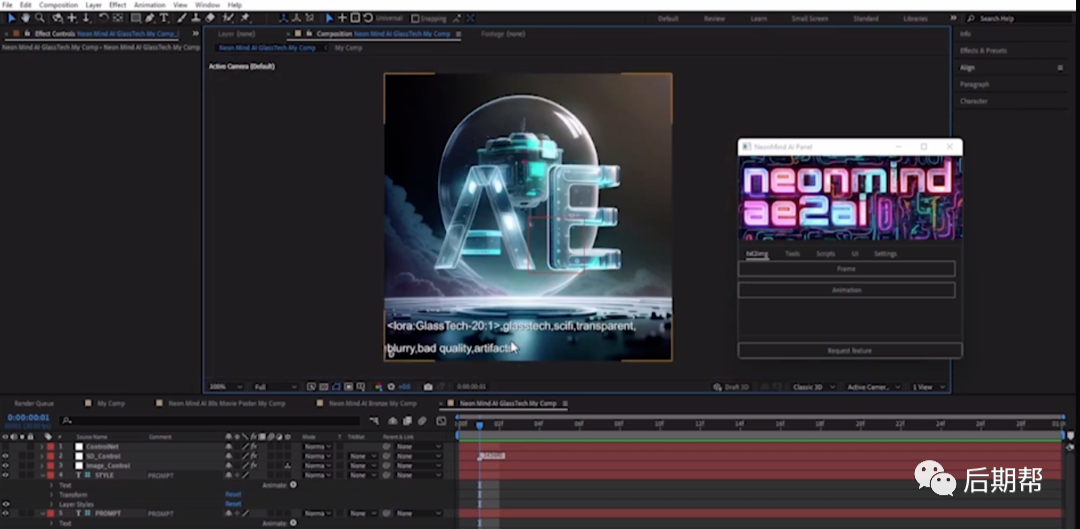Viewport: 1080px width, 529px height.
Task: Click the red label color of STYLE layer
Action: click(x=50, y=475)
